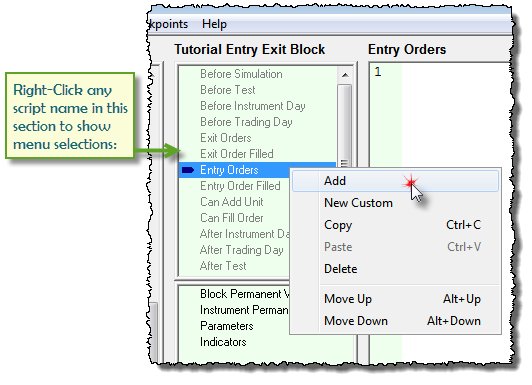Image resolution: width=532 pixels, height=385 pixels.
Task: Select Move Up in the context menu
Action: coord(395,299)
